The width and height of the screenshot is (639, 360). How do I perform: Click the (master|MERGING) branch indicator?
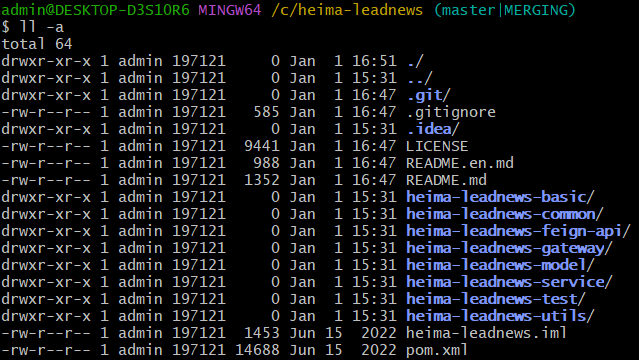505,10
